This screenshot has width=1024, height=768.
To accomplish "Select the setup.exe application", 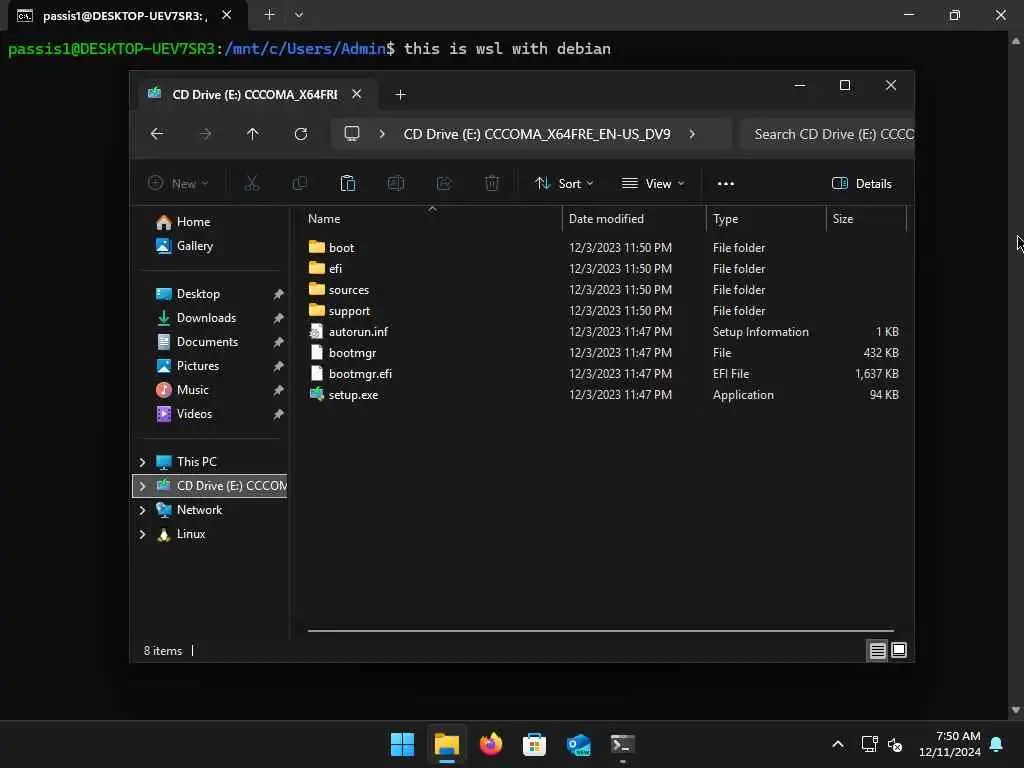I will click(353, 394).
